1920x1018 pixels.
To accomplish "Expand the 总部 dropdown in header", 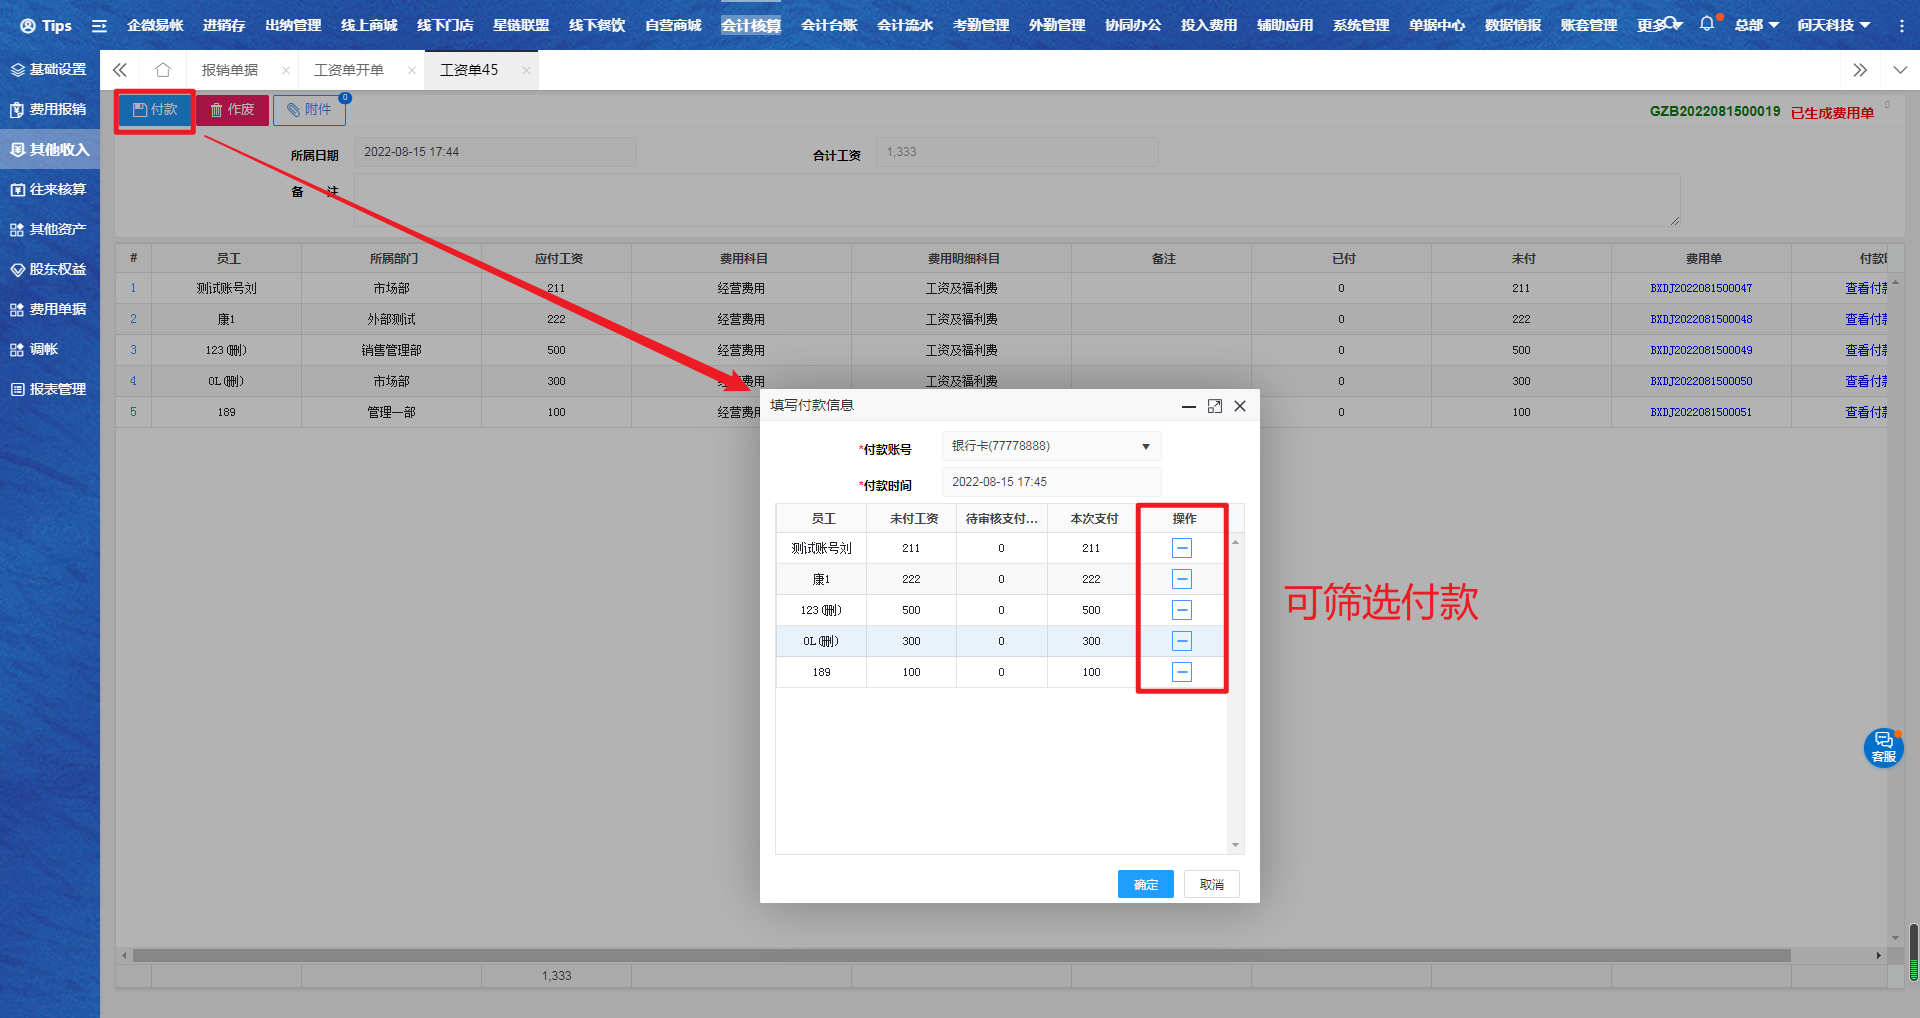I will (1756, 25).
